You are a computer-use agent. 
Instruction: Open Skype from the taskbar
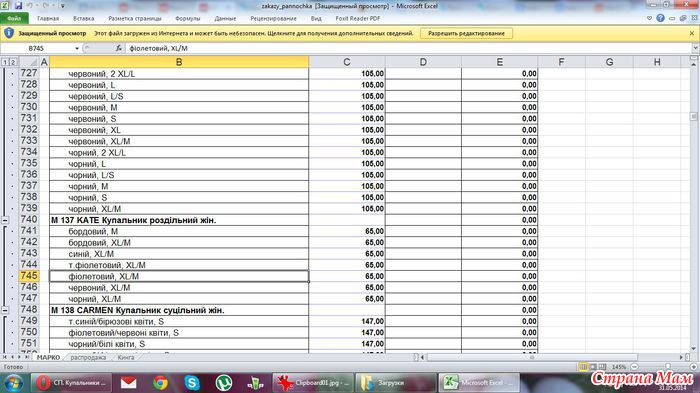pyautogui.click(x=192, y=383)
